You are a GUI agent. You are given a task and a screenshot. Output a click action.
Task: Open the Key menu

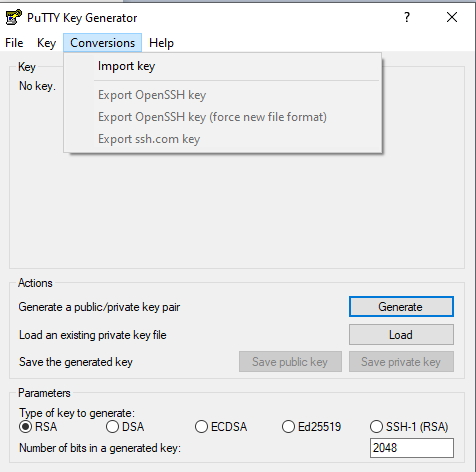point(46,43)
